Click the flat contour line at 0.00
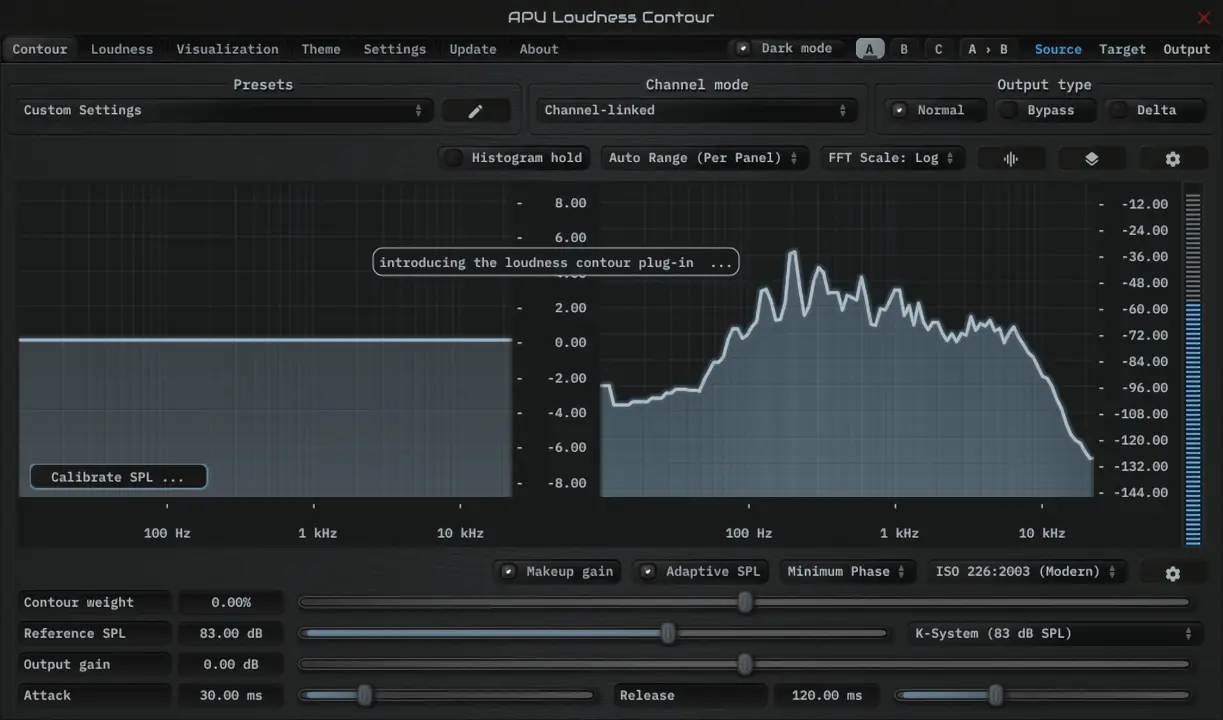Viewport: 1223px width, 720px height. point(265,341)
